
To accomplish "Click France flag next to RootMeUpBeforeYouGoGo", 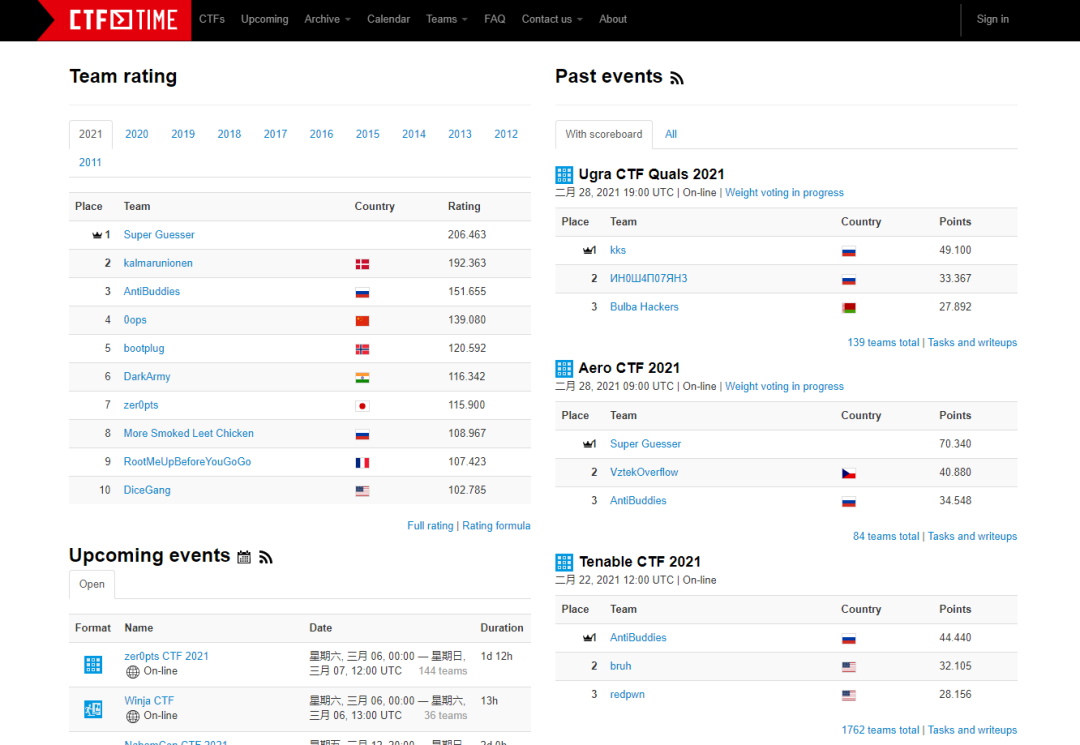I will coord(362,463).
